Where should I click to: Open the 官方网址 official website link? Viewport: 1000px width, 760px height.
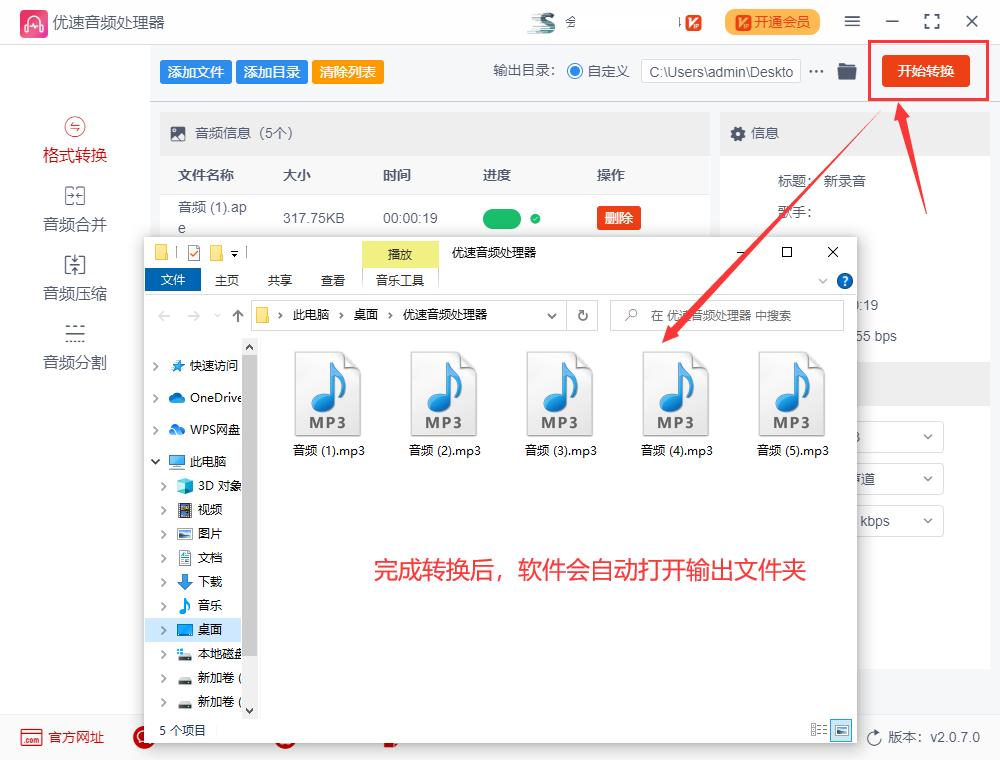coord(64,737)
